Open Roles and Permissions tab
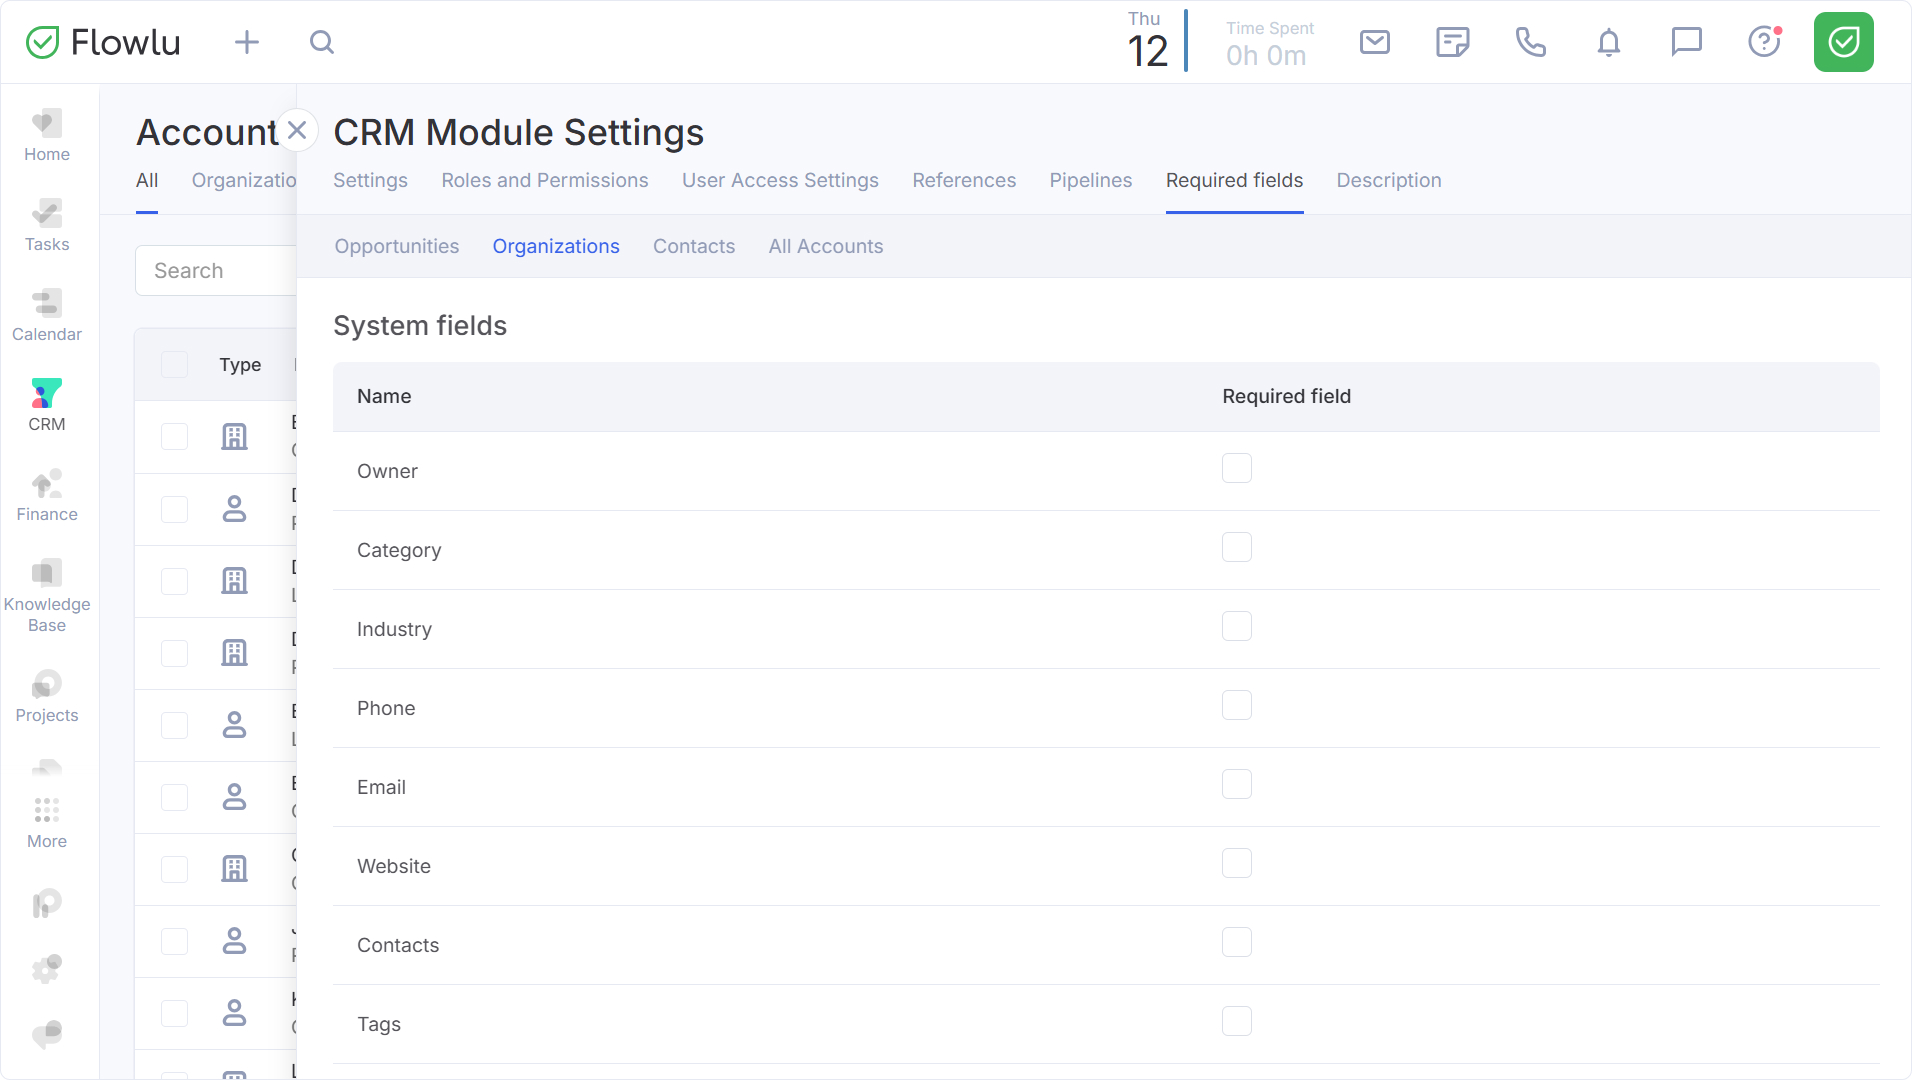The height and width of the screenshot is (1080, 1912). [545, 180]
